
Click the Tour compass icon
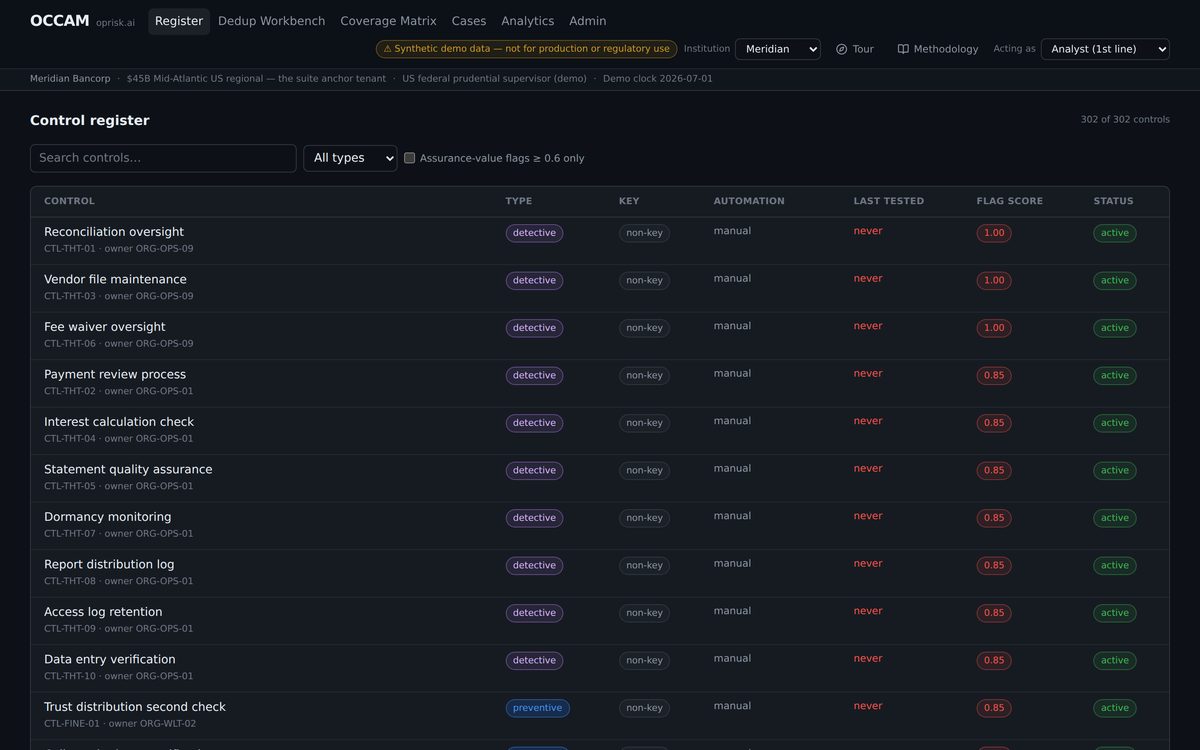[x=841, y=49]
